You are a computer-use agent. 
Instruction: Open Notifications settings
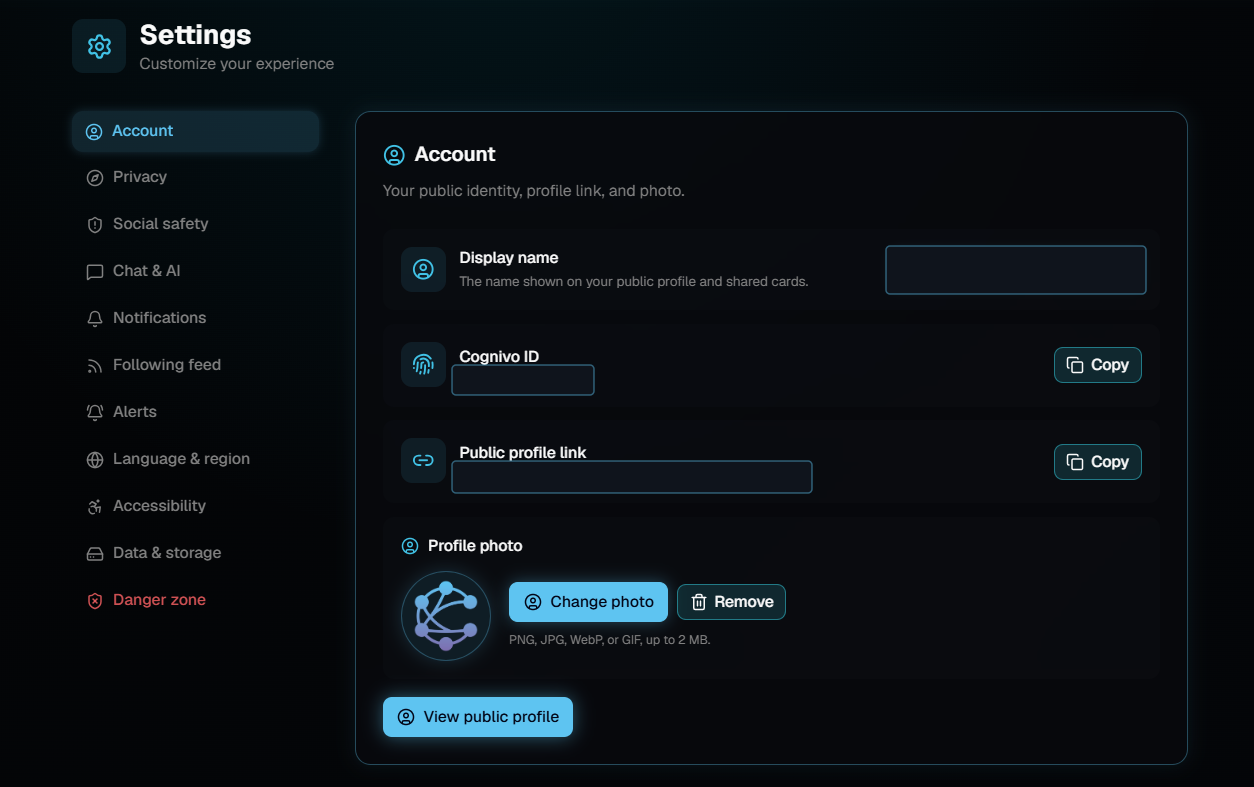[x=196, y=318]
